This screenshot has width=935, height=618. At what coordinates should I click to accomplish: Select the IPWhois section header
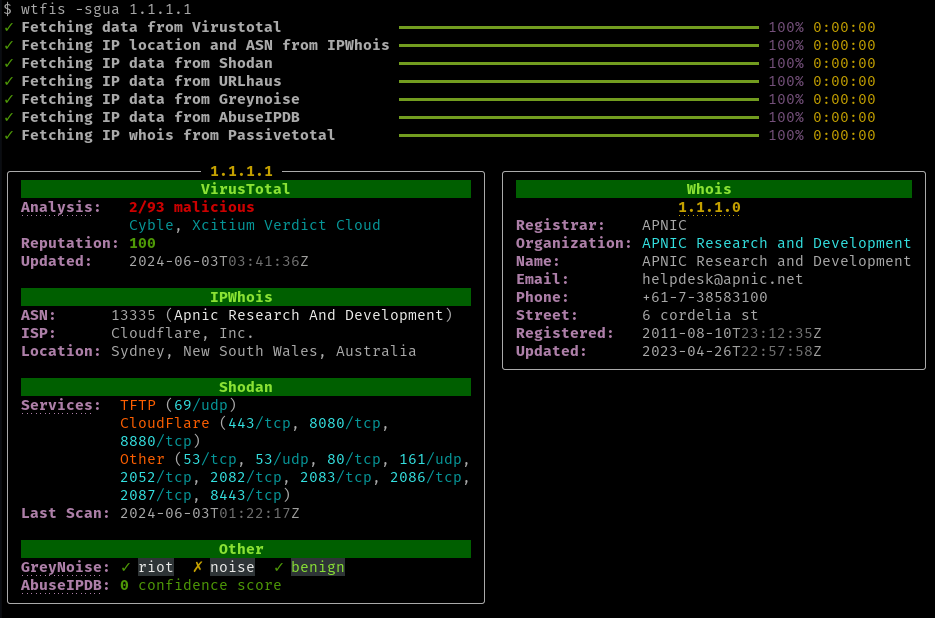[x=245, y=297]
